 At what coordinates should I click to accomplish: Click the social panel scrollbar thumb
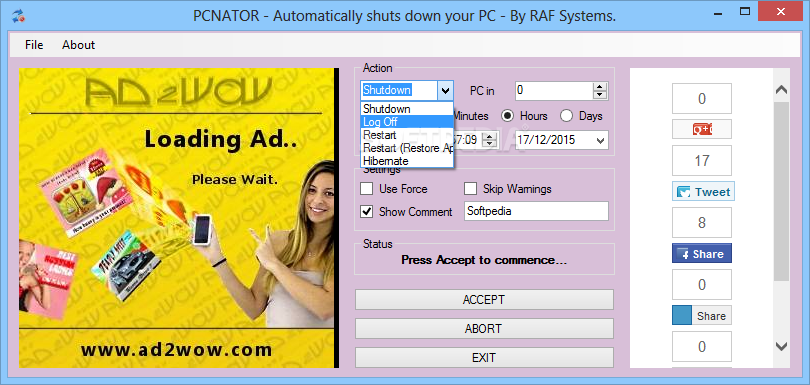click(x=782, y=191)
